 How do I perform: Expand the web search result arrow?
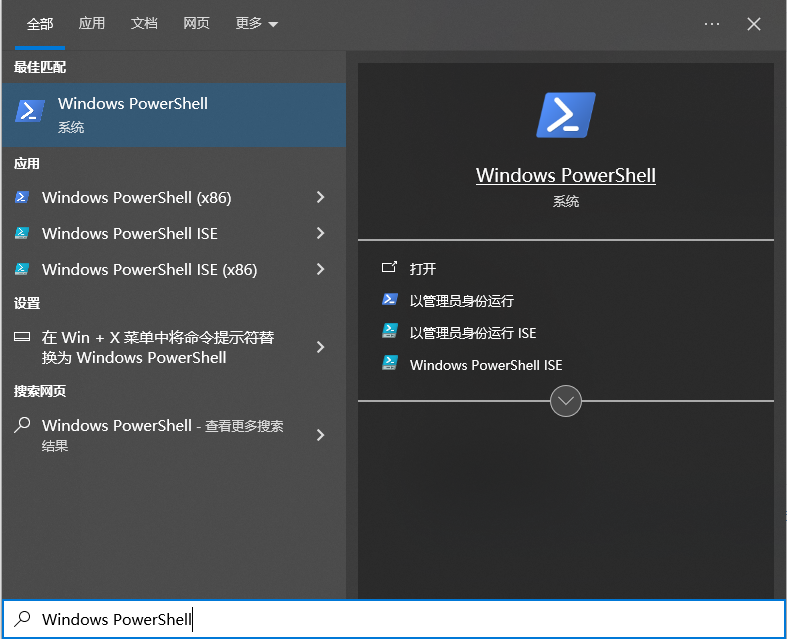coord(320,435)
